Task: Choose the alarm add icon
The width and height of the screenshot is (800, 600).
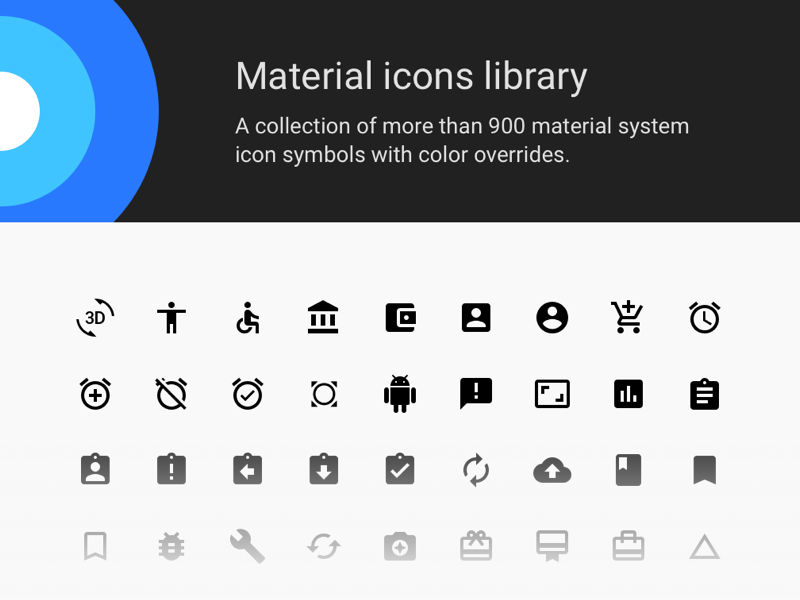Action: 95,393
